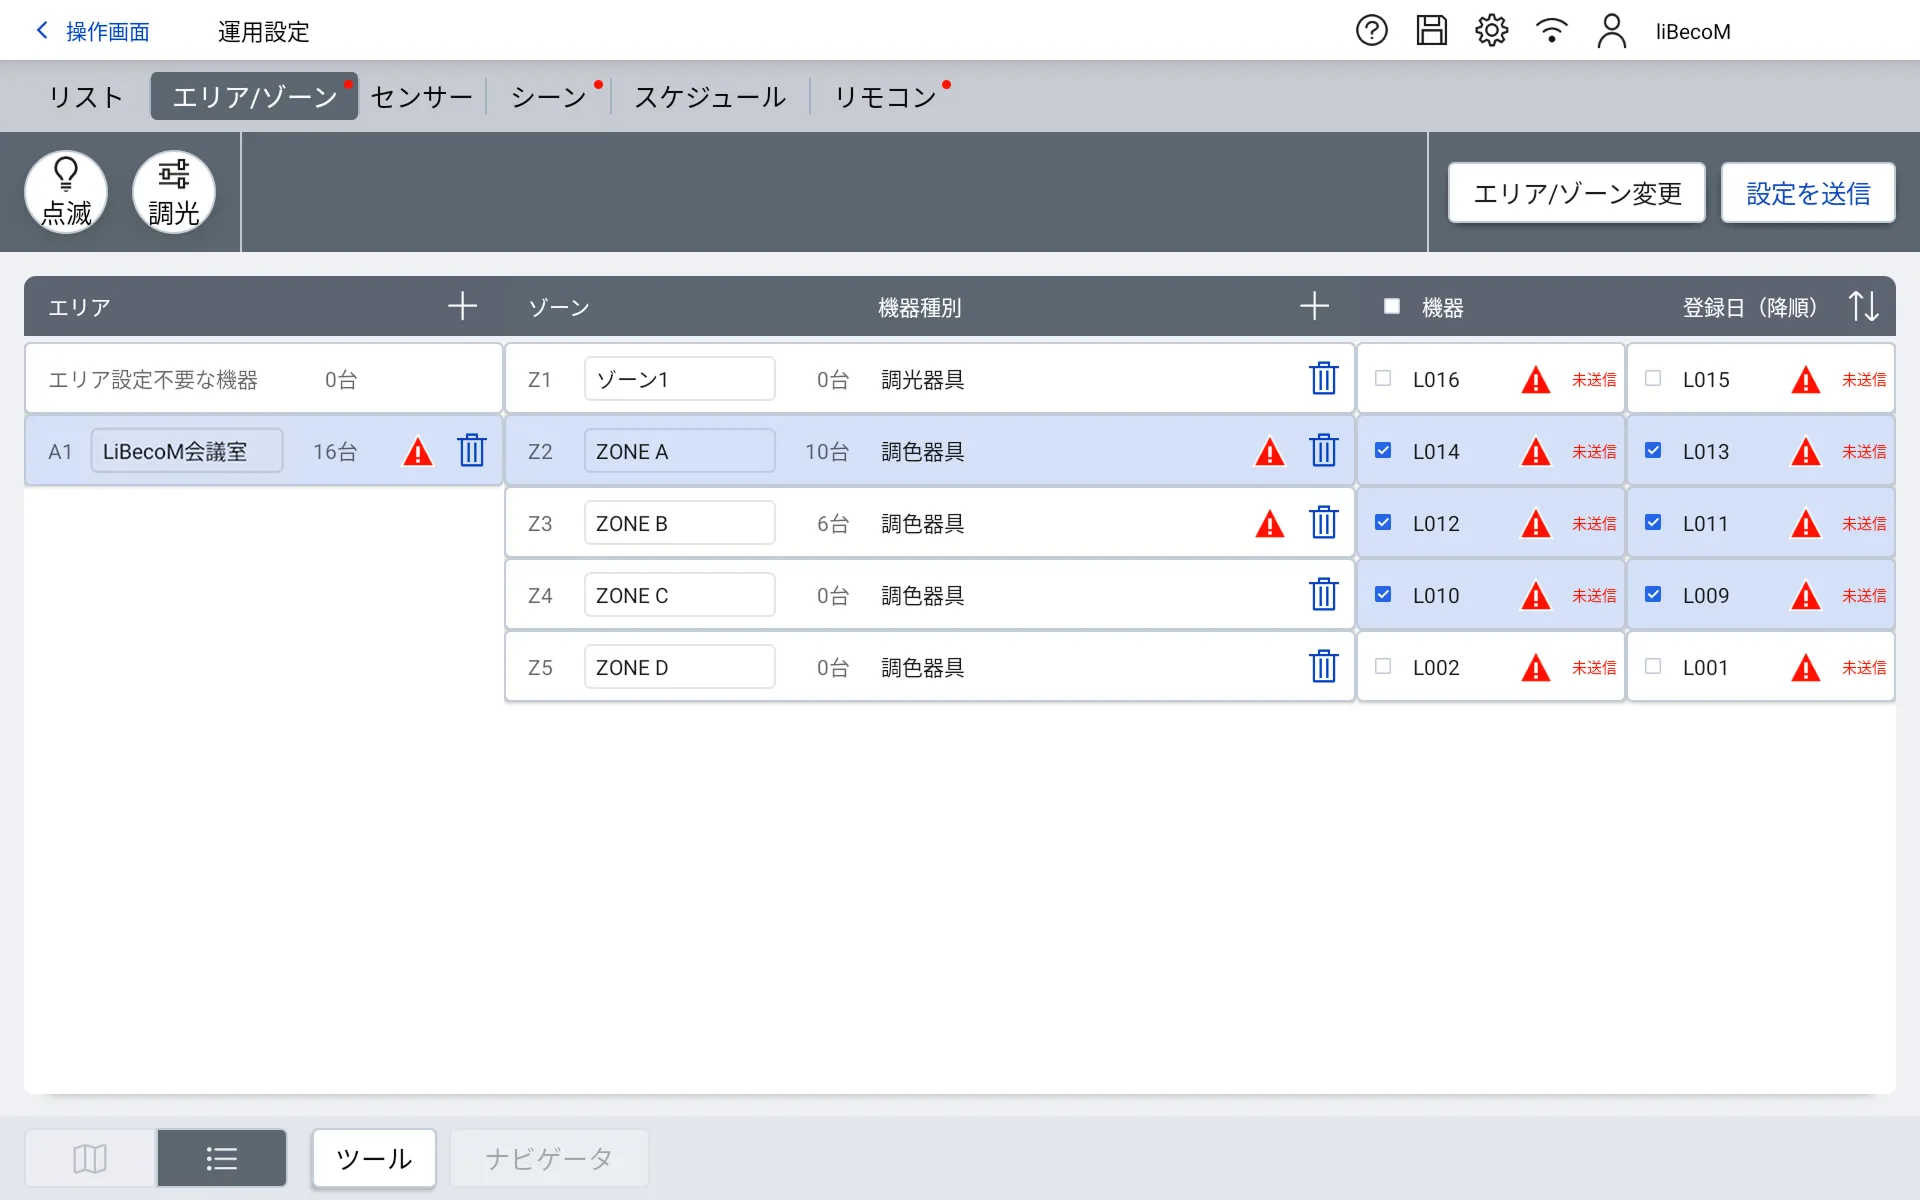Toggle sort order arrows for 登録日
The height and width of the screenshot is (1200, 1920).
click(x=1863, y=306)
